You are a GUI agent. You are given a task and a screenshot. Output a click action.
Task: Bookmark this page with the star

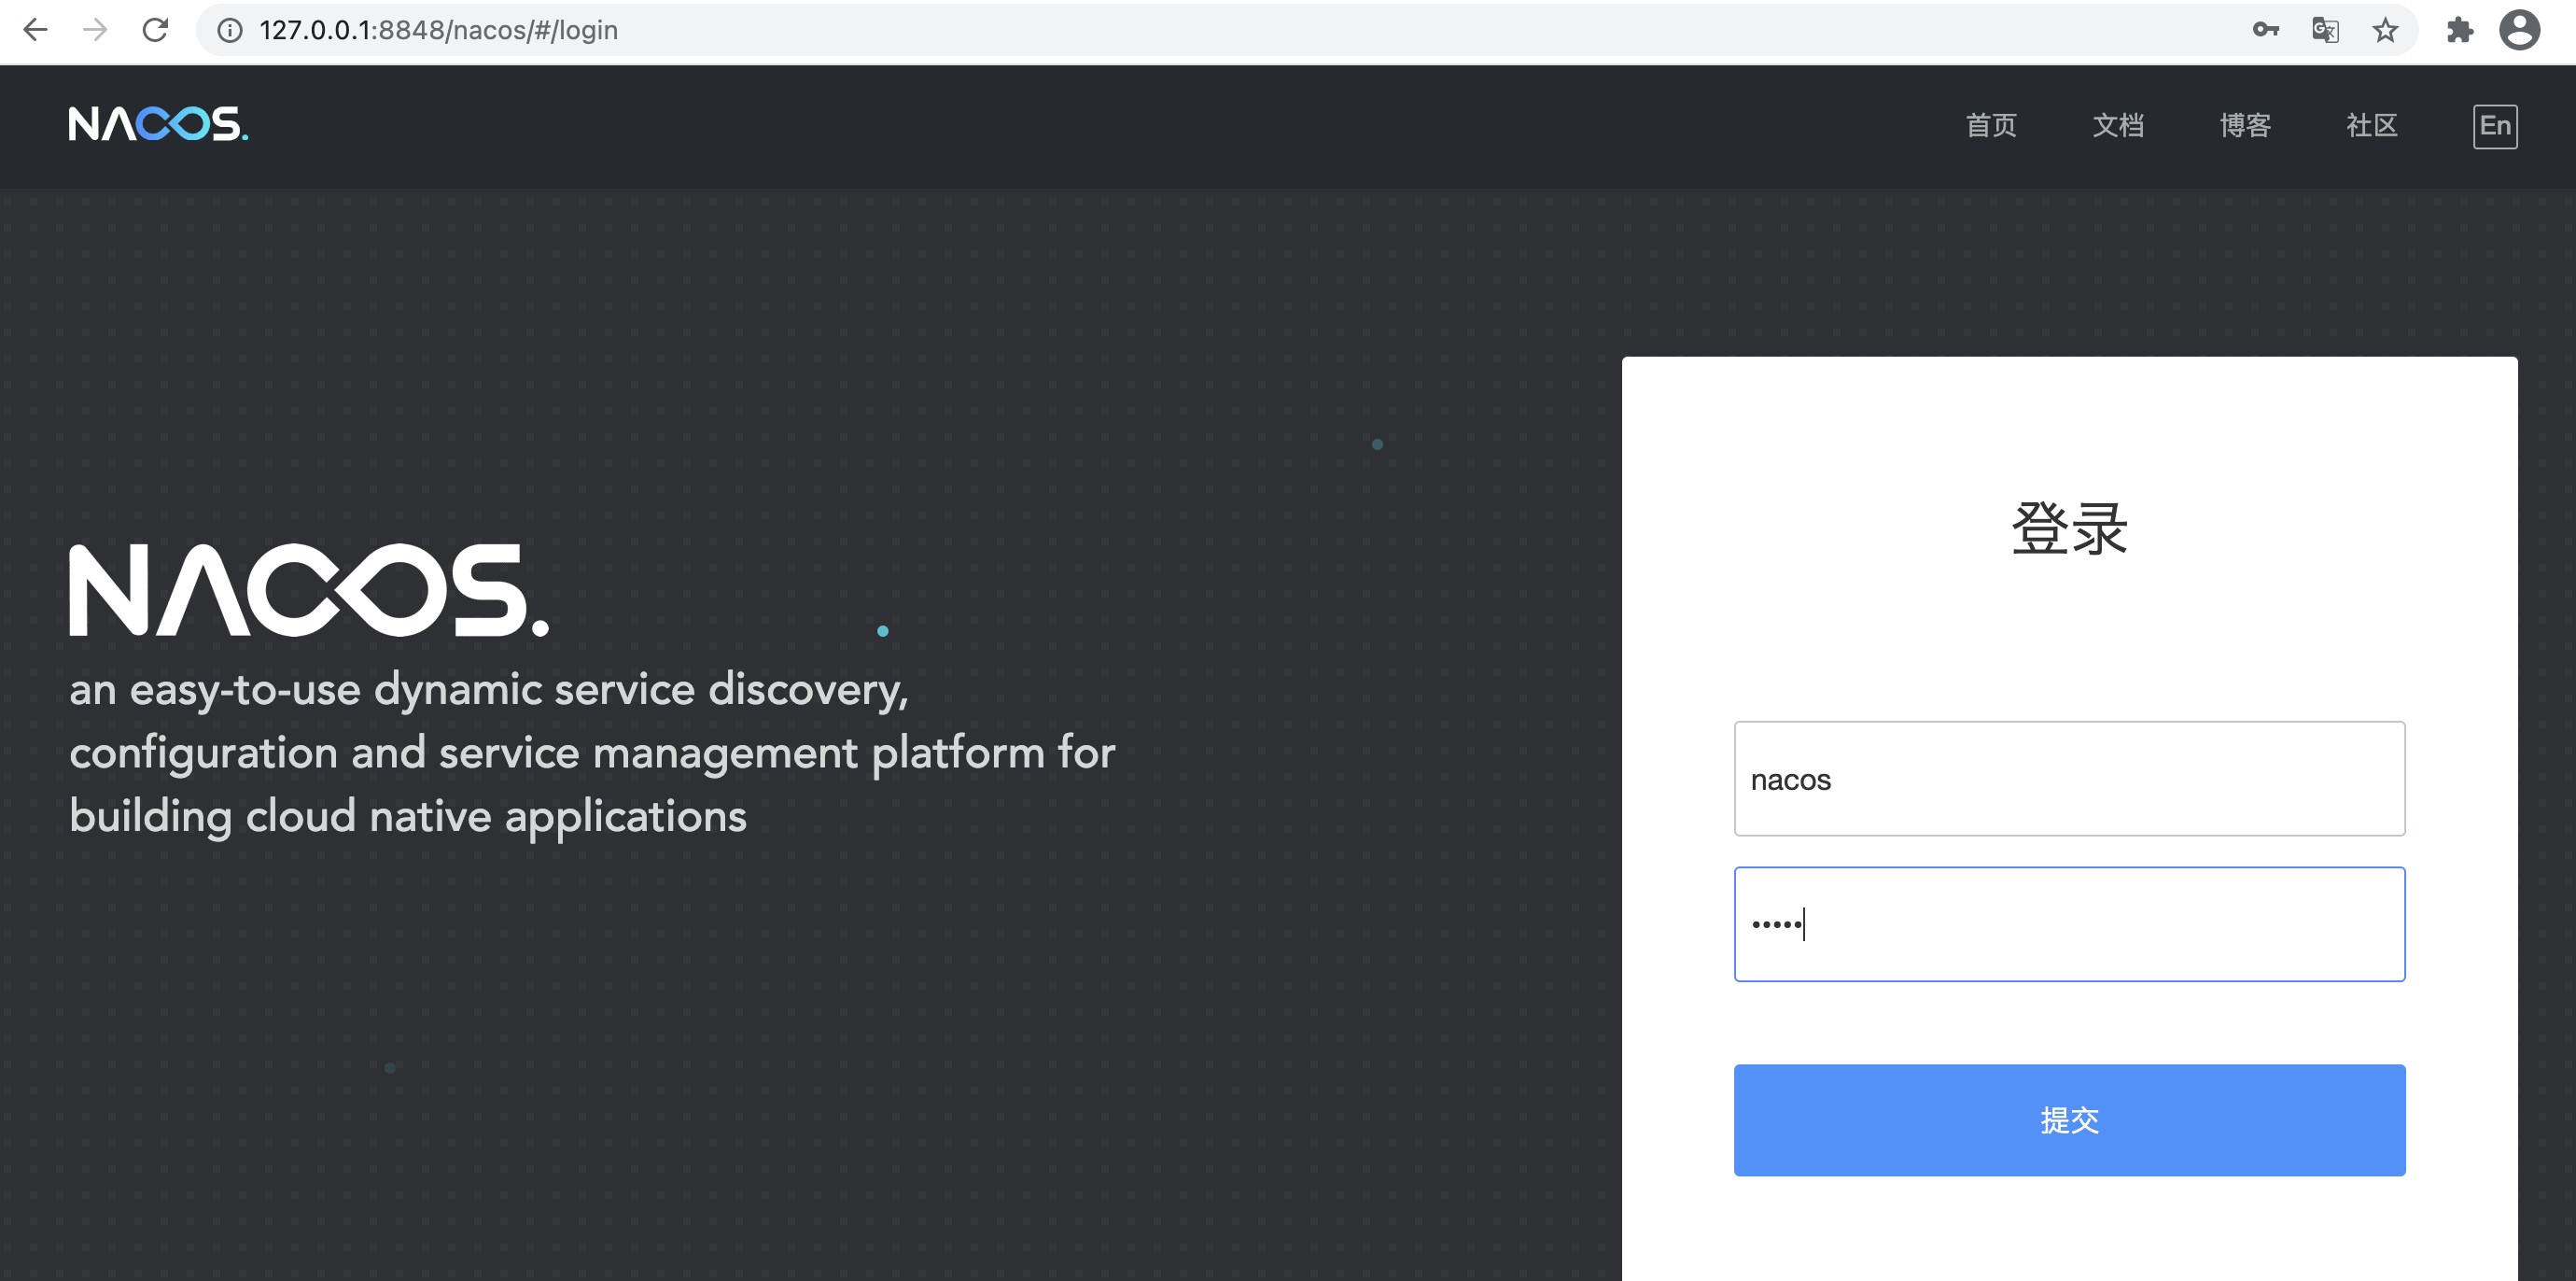coord(2385,30)
